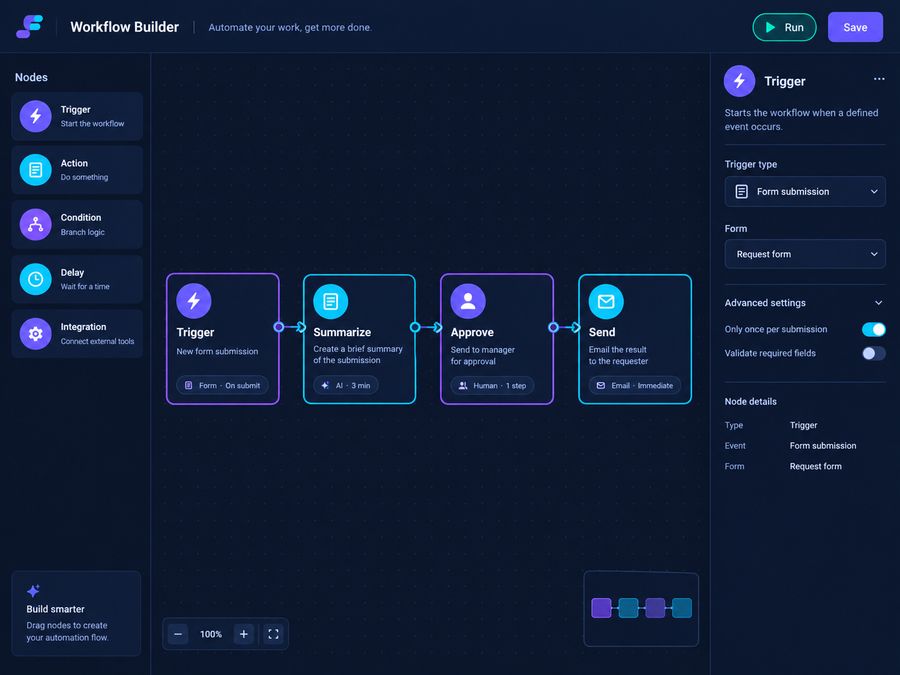
Task: Click the Action document icon in Nodes list
Action: click(x=36, y=170)
